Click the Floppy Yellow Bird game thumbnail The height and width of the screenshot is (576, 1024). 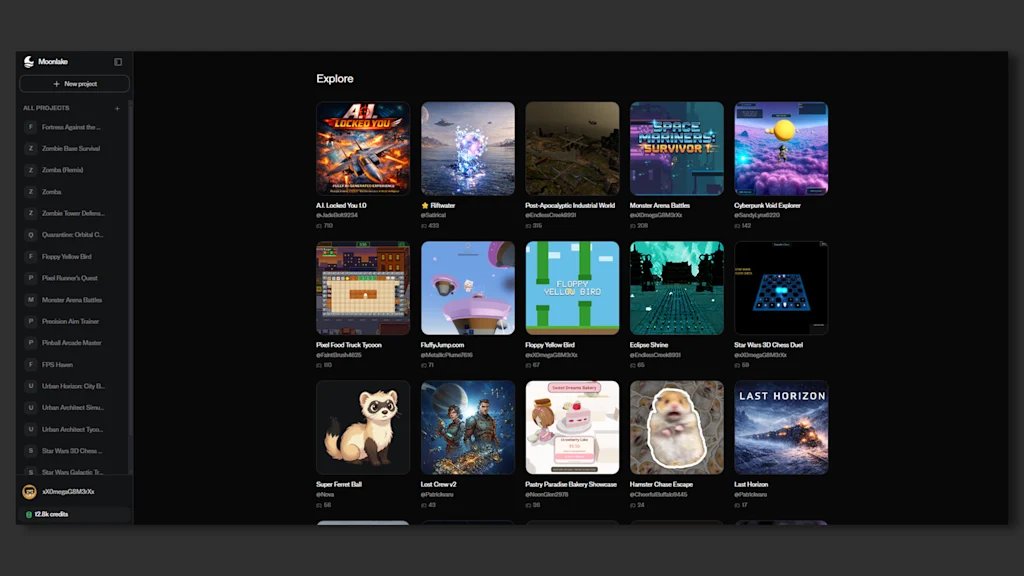(x=572, y=288)
